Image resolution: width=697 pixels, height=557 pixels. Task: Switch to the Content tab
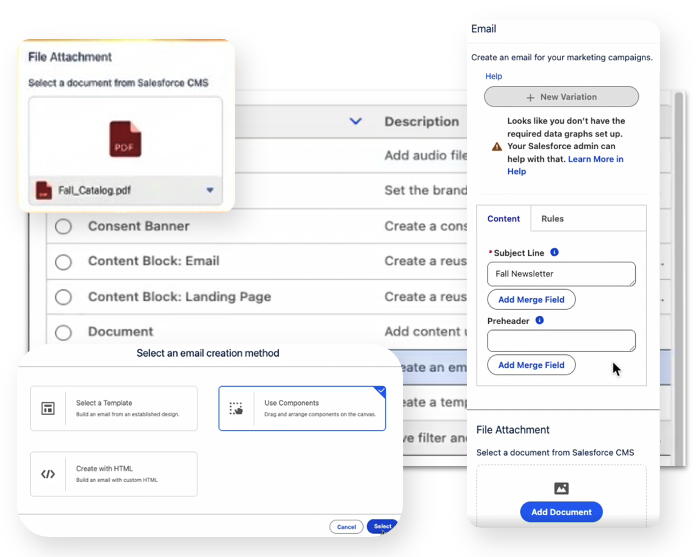(504, 219)
